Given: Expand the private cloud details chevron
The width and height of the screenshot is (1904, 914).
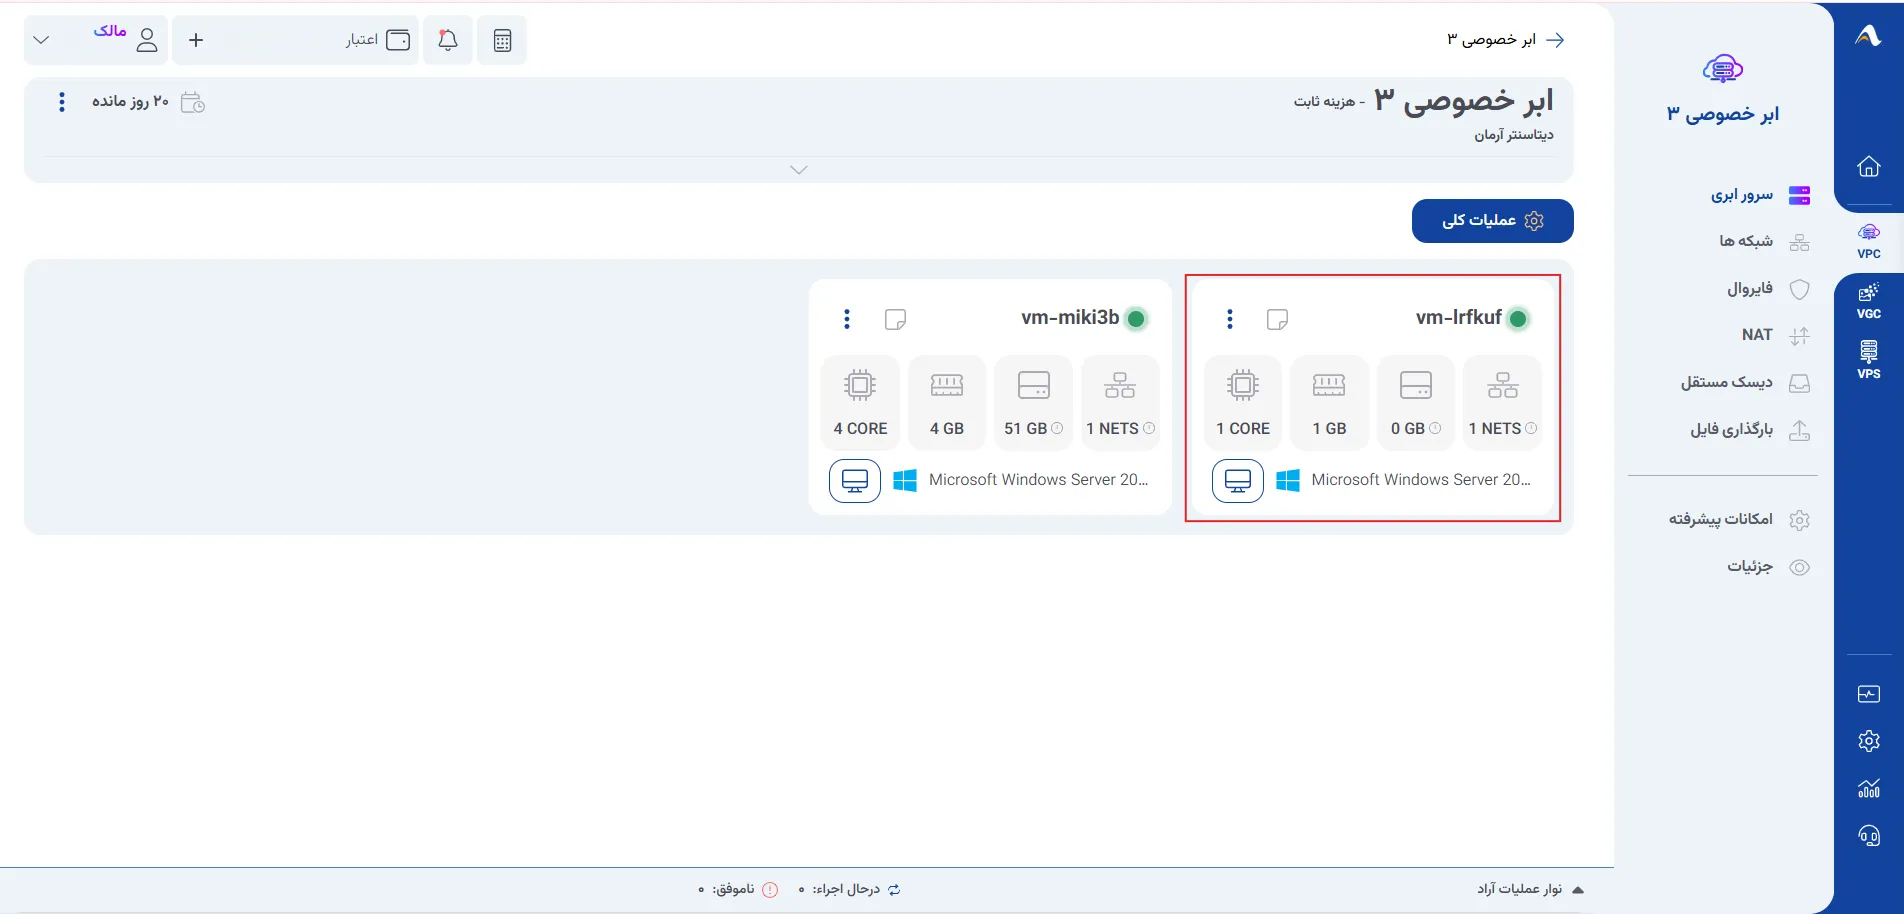Looking at the screenshot, I should tap(798, 170).
